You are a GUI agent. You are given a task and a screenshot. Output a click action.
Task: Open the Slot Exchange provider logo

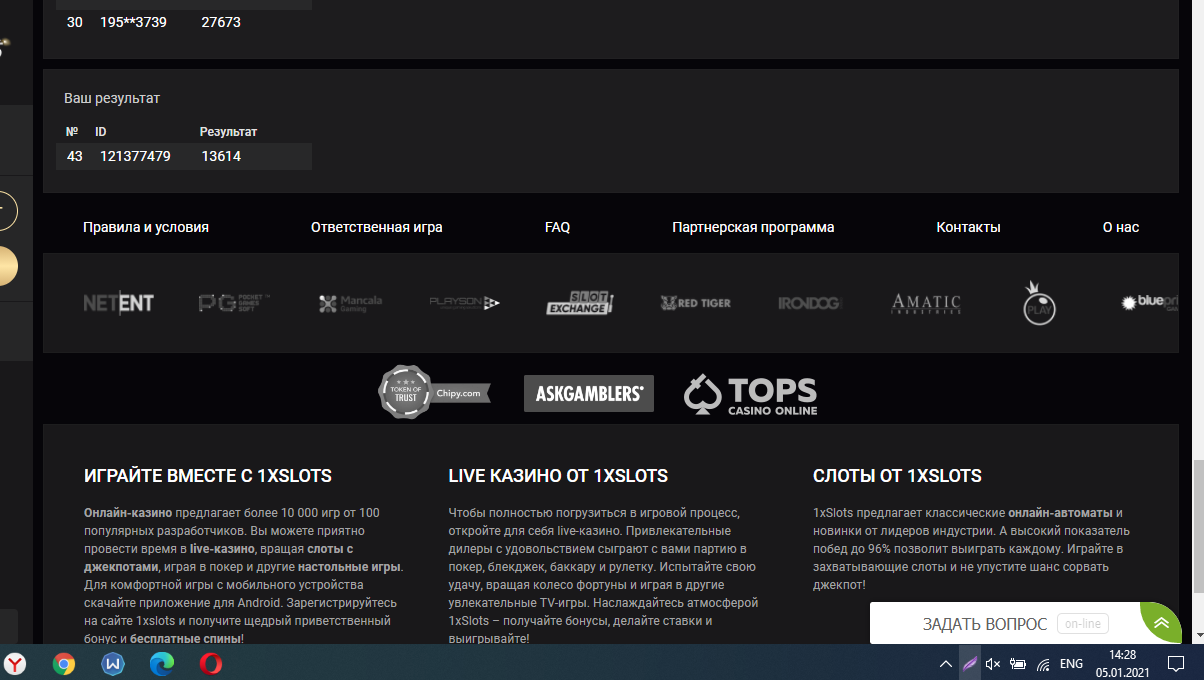[x=579, y=302]
